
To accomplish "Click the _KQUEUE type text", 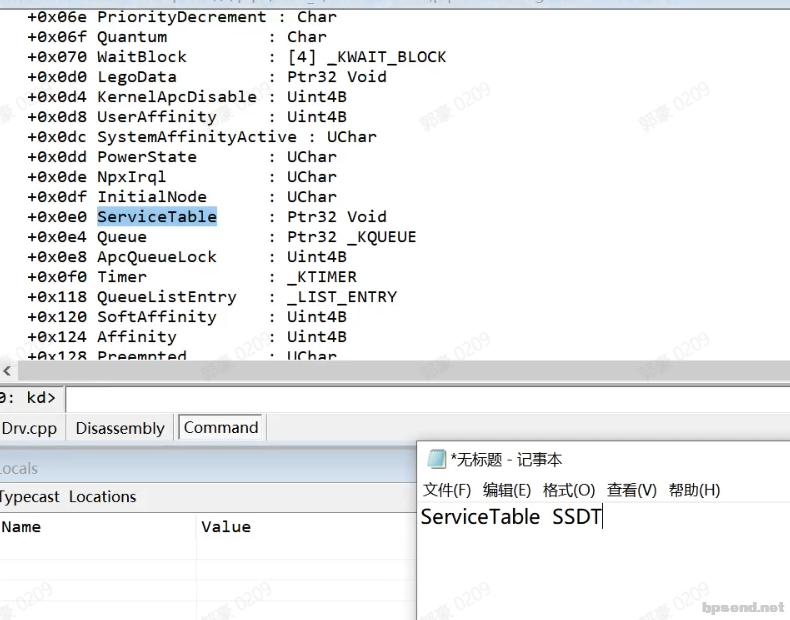I will pos(382,237).
